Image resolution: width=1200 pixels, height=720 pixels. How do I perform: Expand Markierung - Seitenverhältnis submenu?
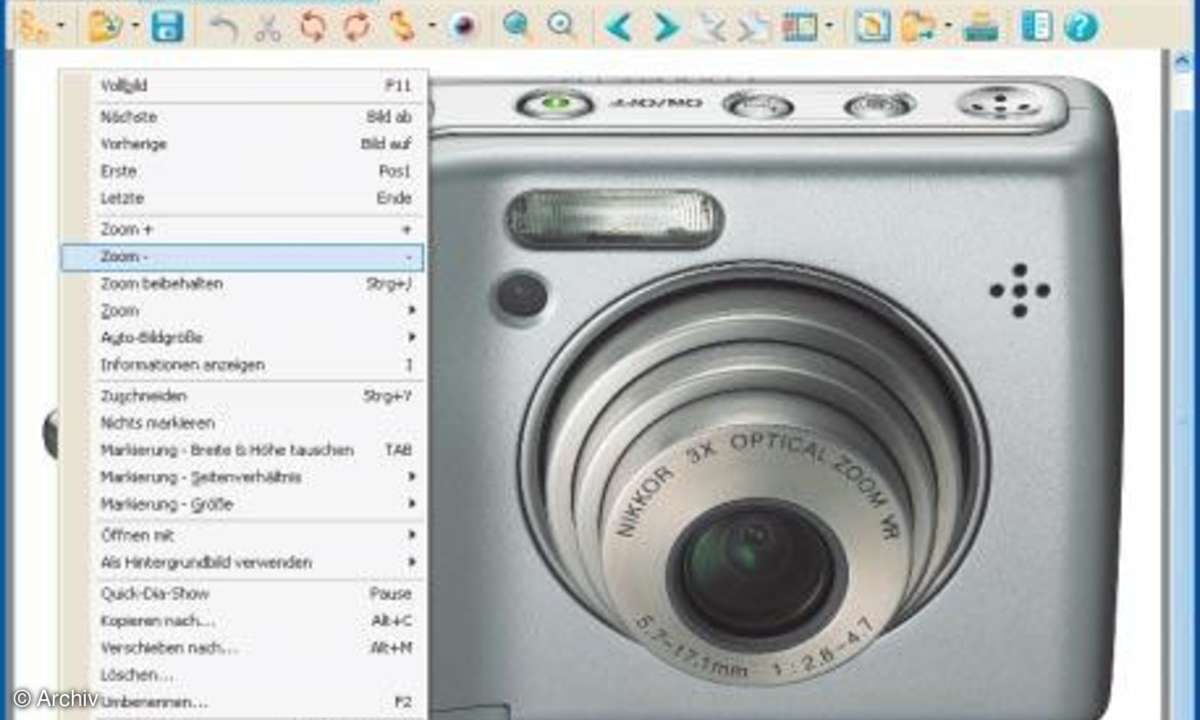243,477
